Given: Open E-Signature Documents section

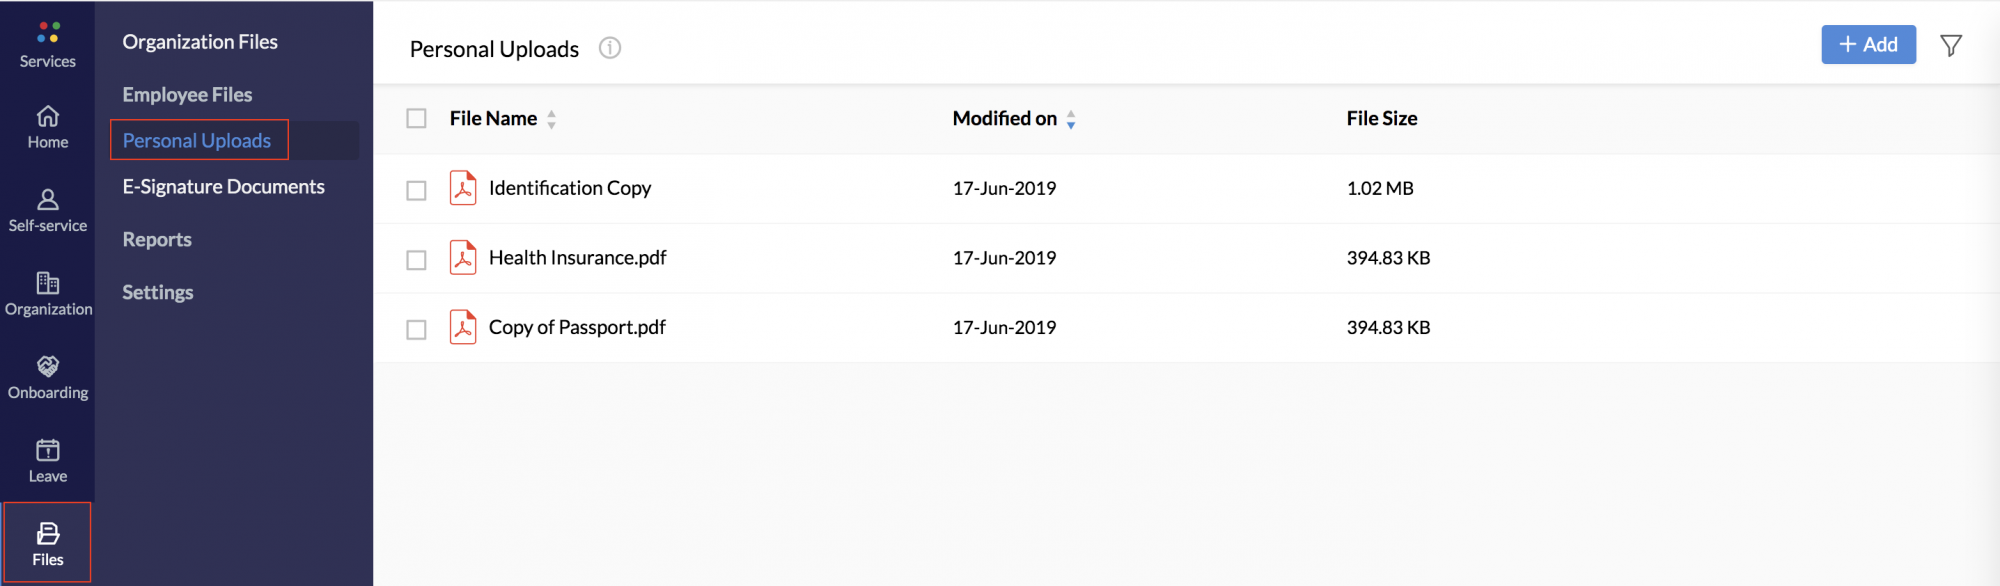Looking at the screenshot, I should [223, 187].
